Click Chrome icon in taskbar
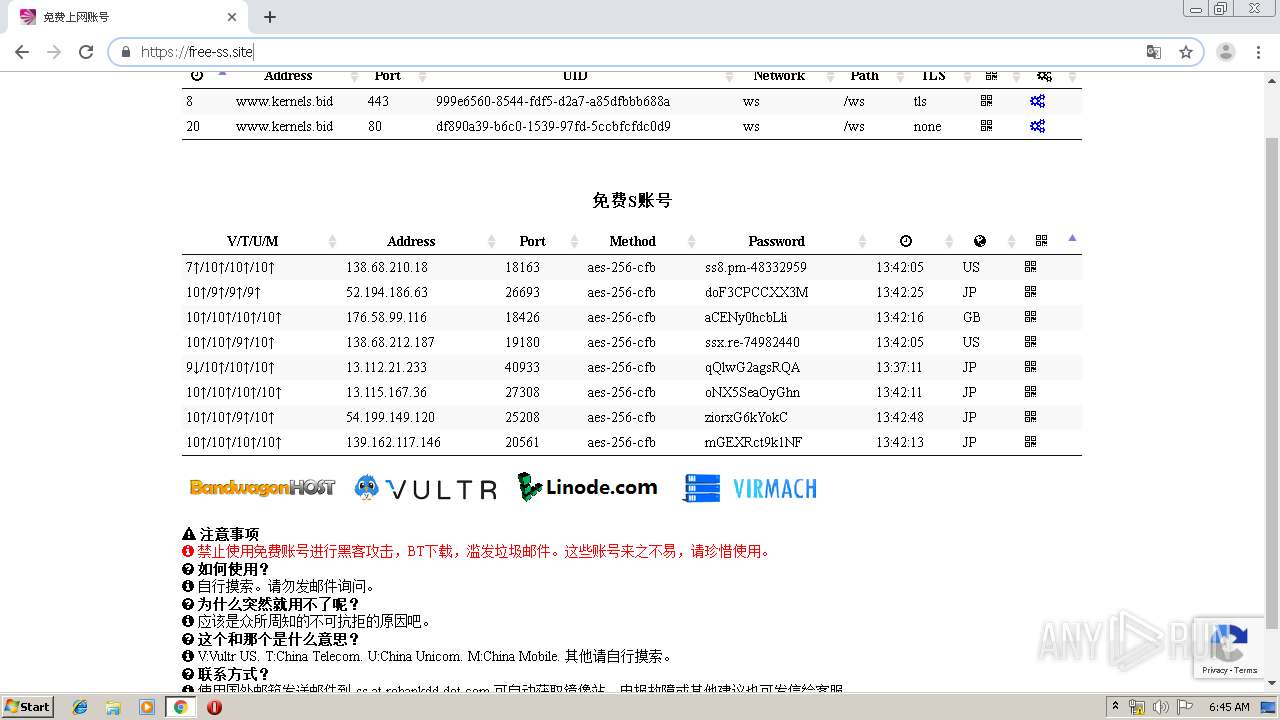1280x720 pixels. (x=181, y=707)
